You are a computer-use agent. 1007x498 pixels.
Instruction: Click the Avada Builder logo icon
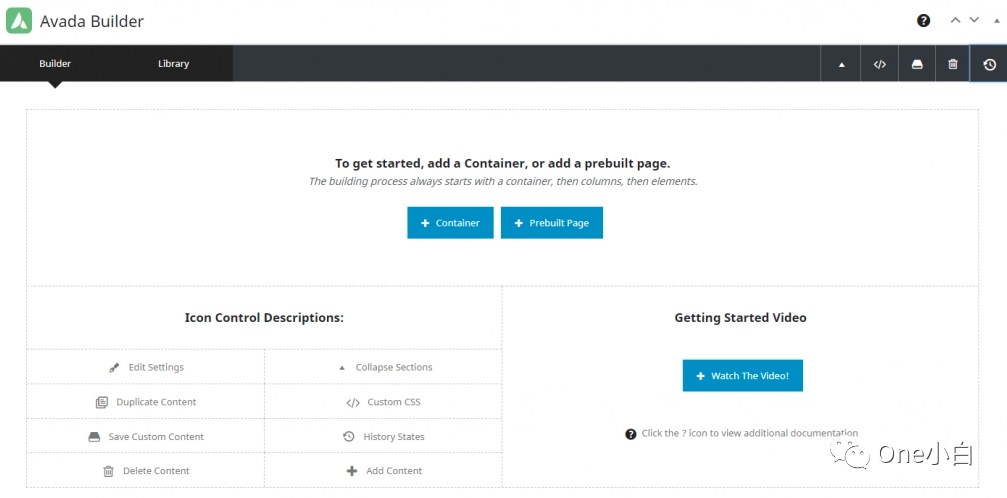click(19, 21)
